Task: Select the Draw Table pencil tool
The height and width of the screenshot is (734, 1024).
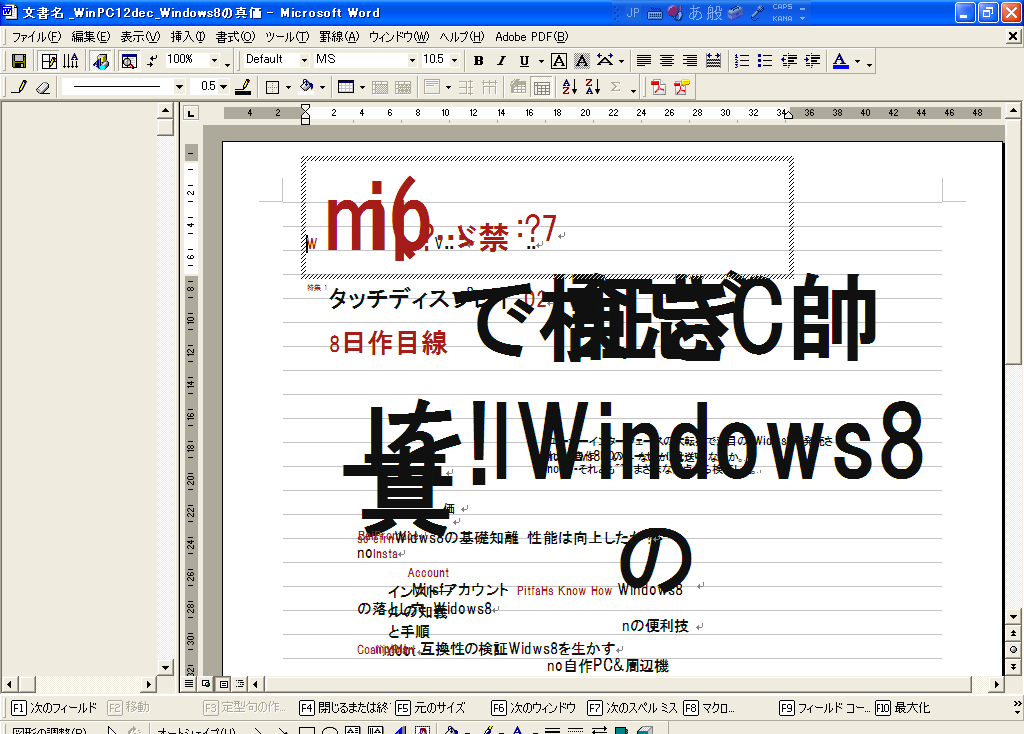Action: (x=20, y=87)
